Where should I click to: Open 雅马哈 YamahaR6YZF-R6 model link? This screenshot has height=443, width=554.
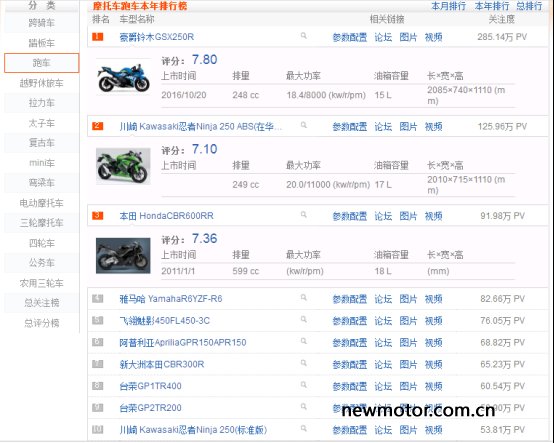coord(171,299)
